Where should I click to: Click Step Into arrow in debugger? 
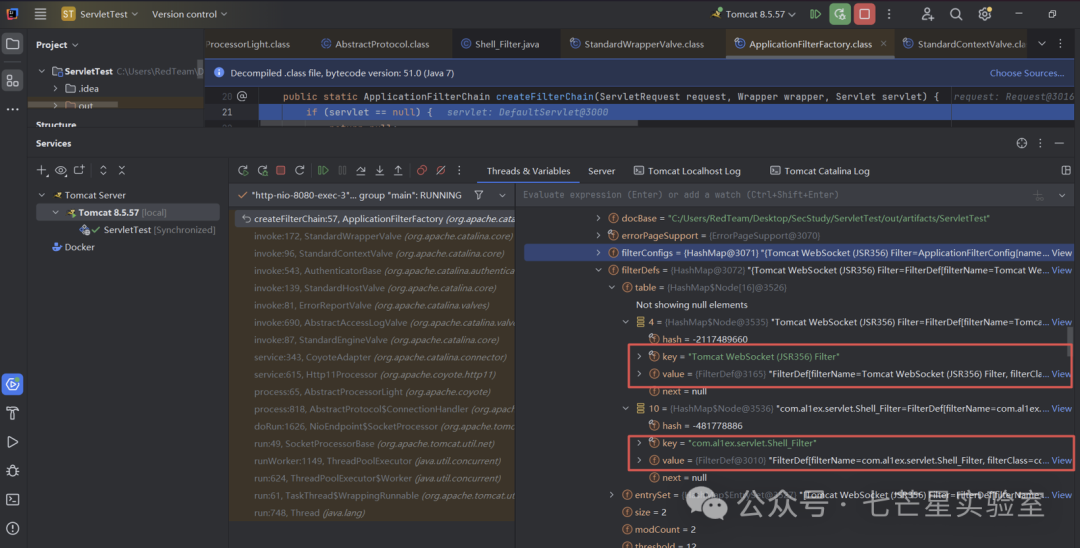pyautogui.click(x=380, y=170)
